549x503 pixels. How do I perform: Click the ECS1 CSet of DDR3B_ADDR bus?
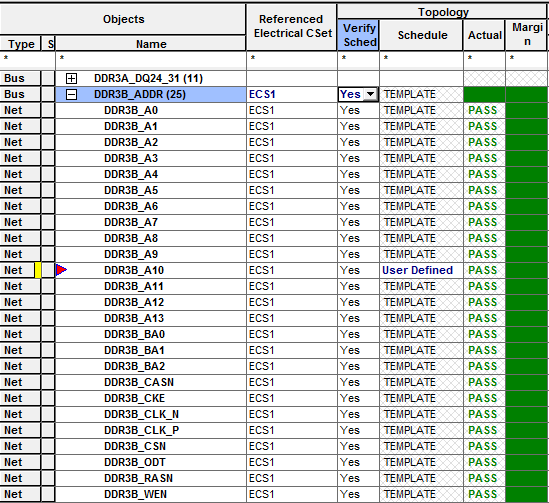tap(262, 94)
